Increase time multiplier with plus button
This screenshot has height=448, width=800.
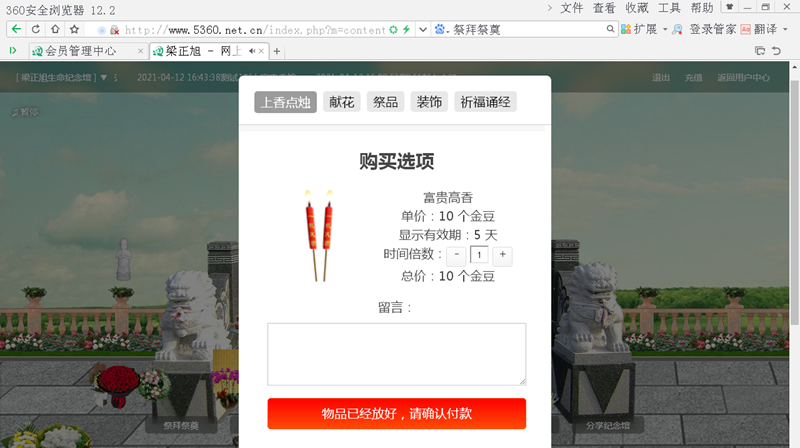503,255
